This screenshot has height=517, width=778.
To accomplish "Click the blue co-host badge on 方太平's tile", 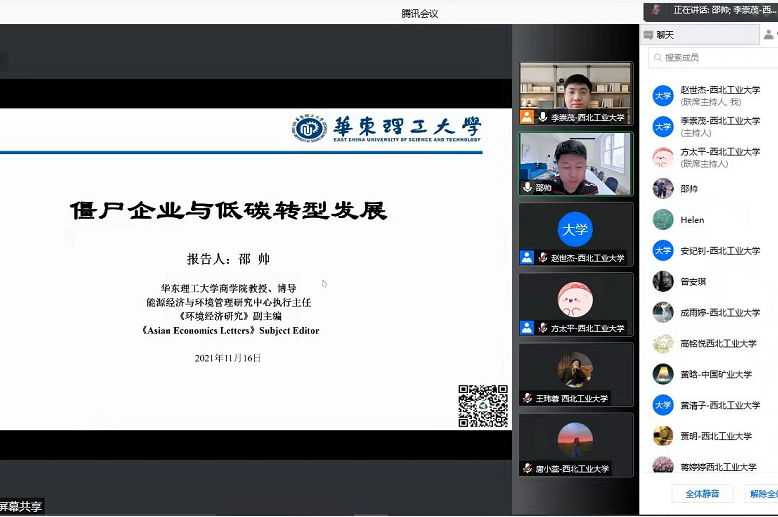I will coord(527,328).
